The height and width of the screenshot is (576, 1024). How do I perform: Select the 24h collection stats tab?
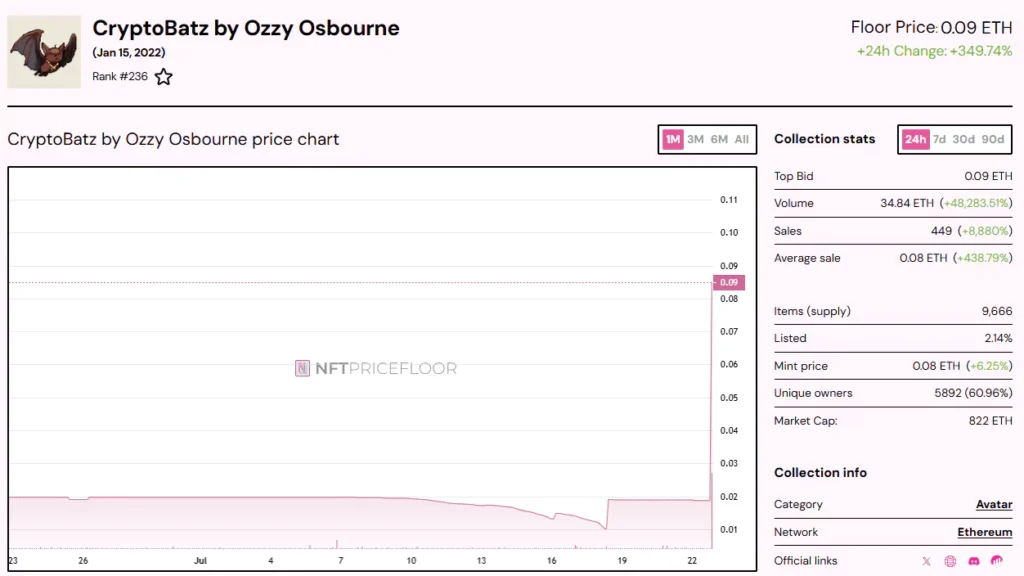click(x=915, y=139)
